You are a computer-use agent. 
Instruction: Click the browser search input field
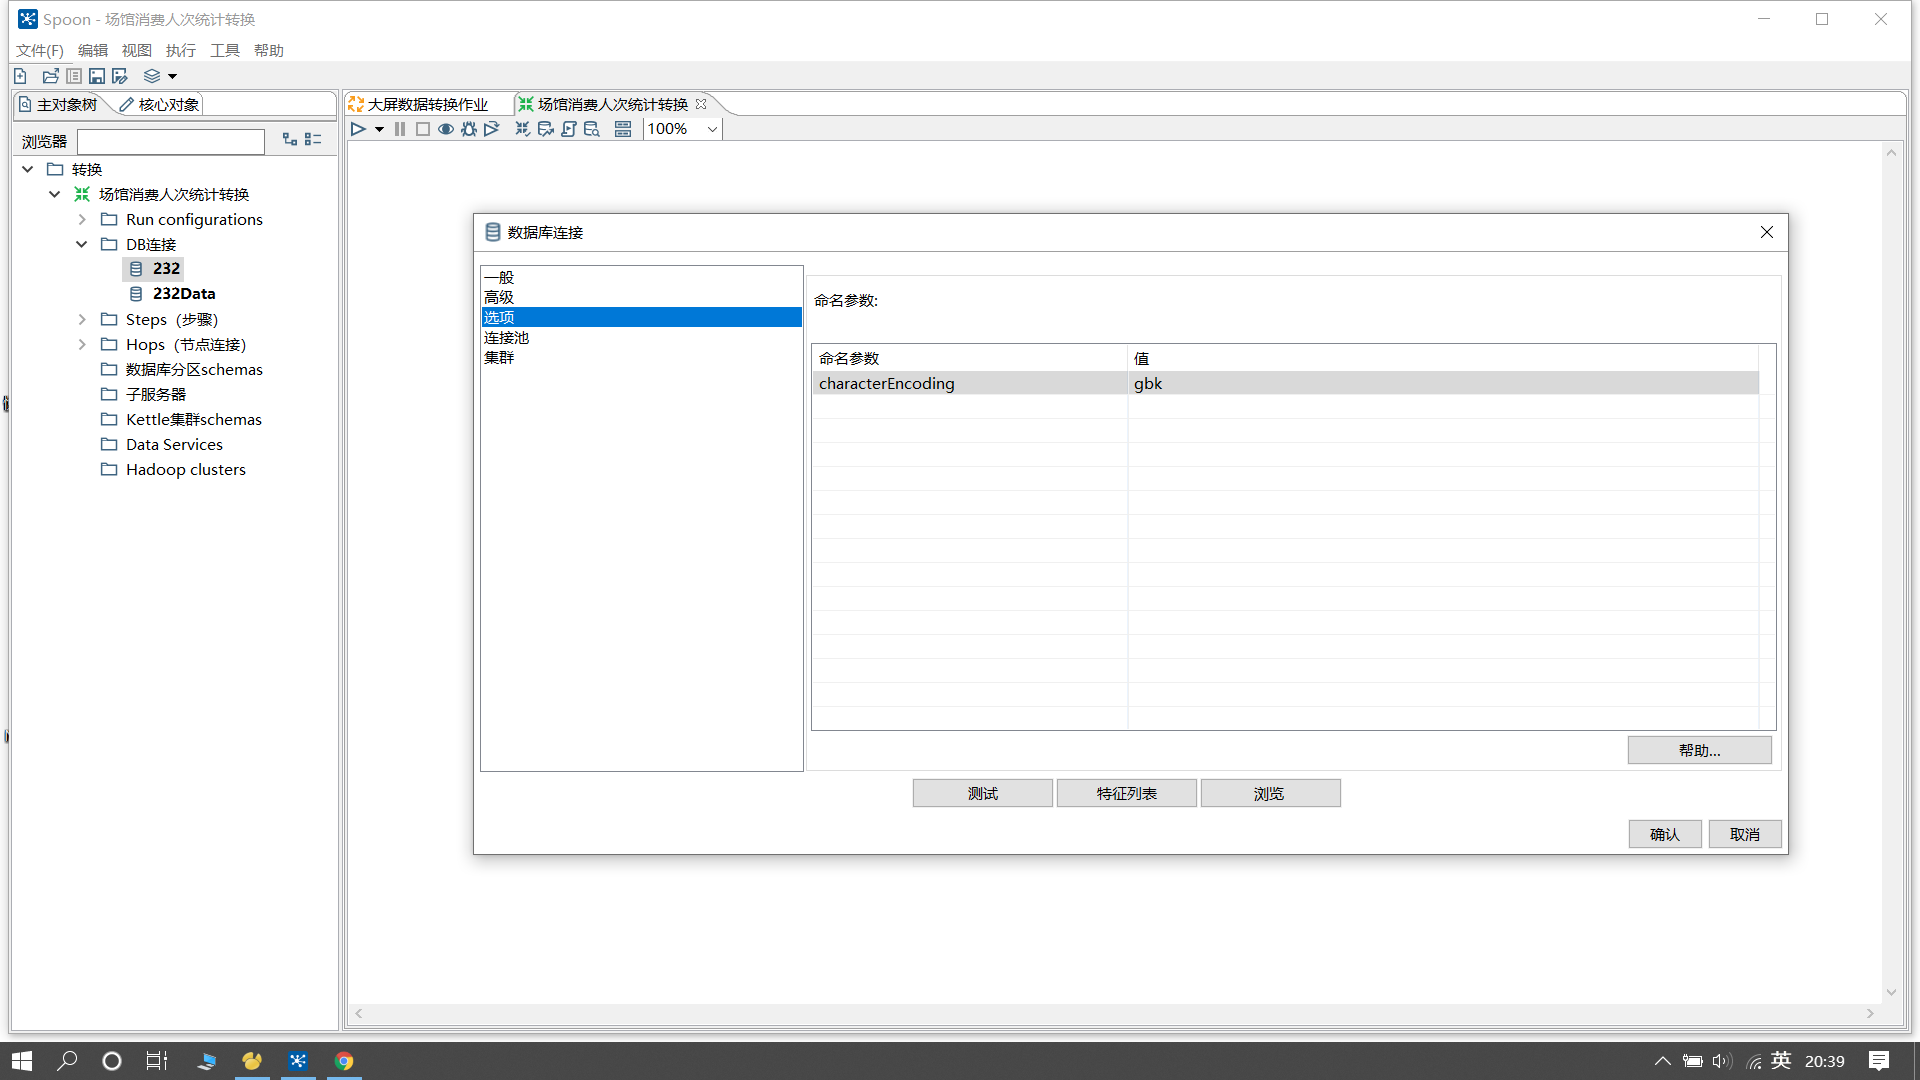tap(171, 141)
